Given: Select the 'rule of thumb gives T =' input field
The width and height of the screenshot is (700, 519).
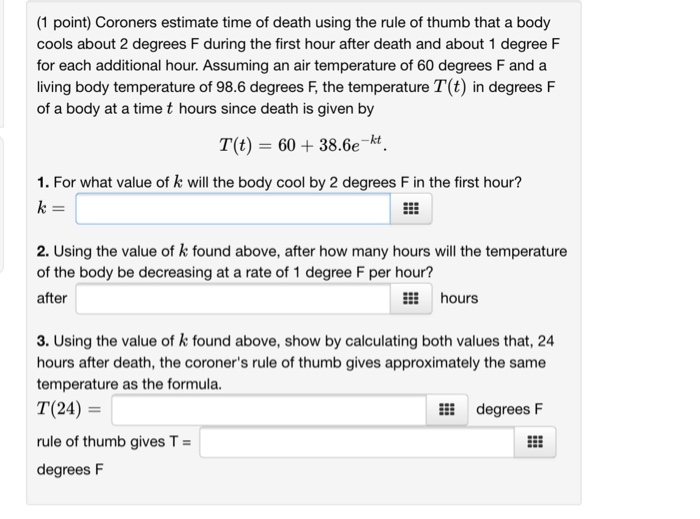Looking at the screenshot, I should pyautogui.click(x=360, y=441).
